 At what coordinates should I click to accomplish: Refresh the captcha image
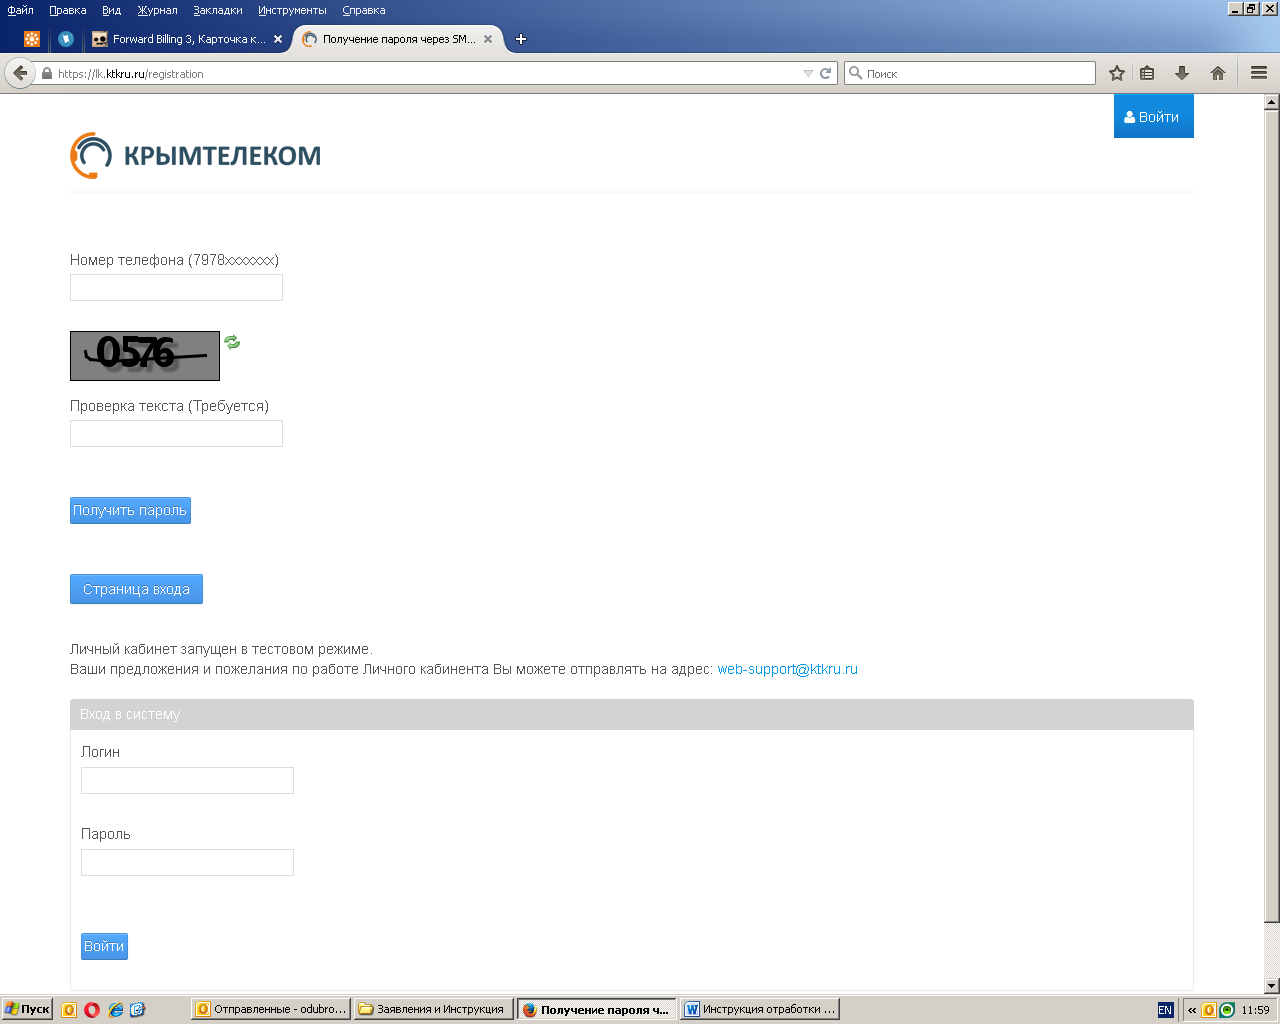coord(232,342)
